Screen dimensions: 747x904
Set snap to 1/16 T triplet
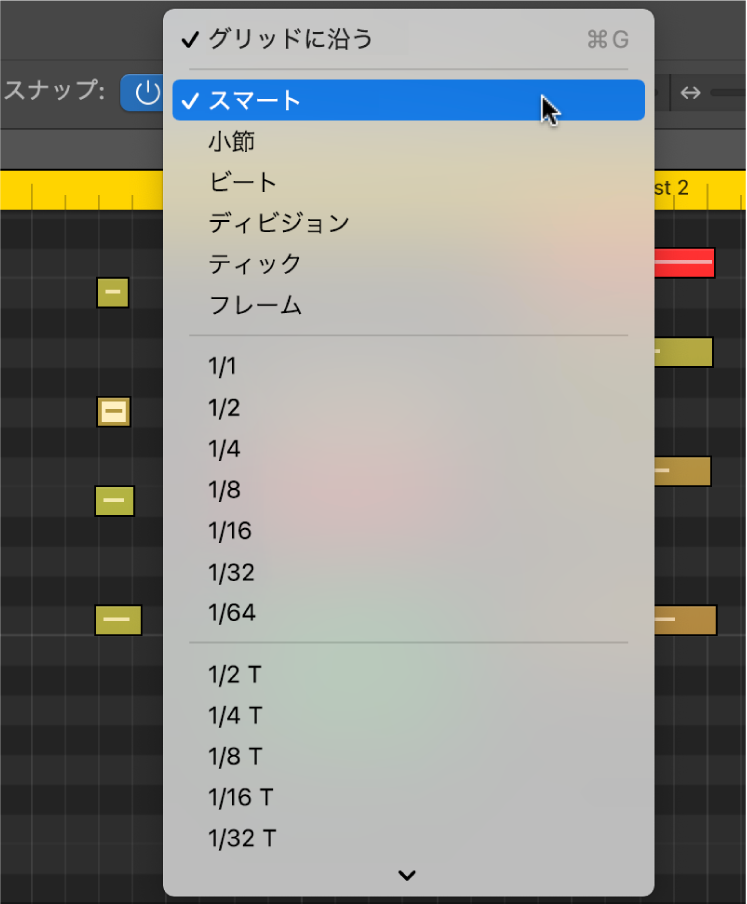point(408,797)
